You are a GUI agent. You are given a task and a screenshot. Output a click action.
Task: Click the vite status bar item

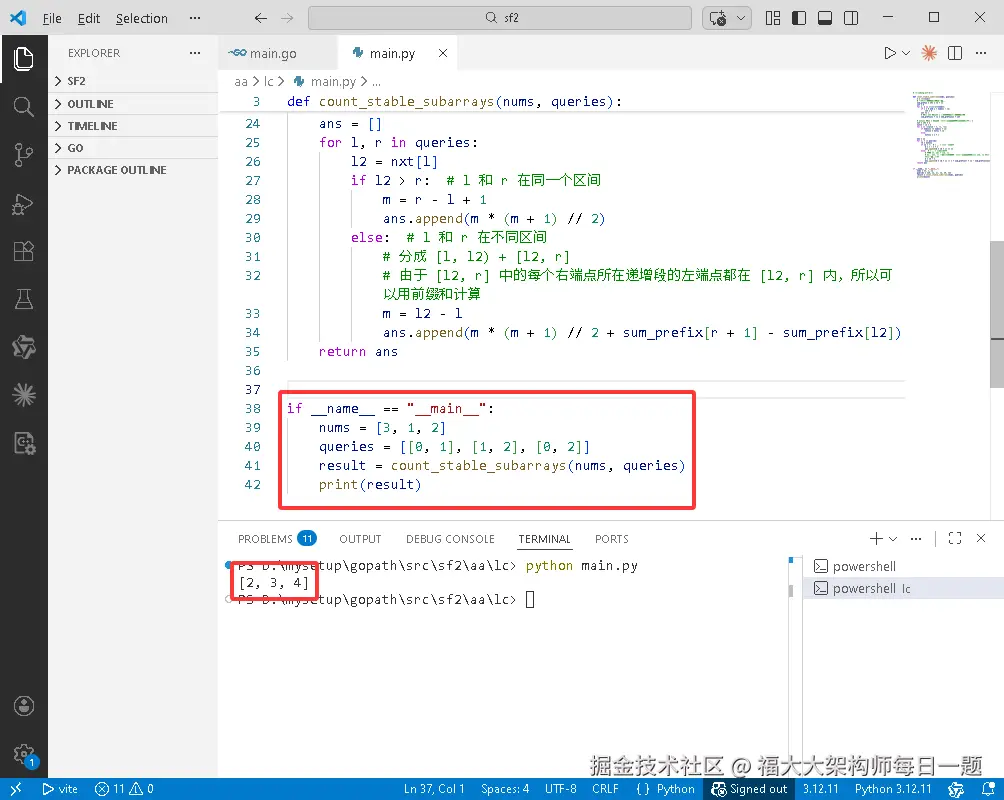pyautogui.click(x=60, y=789)
